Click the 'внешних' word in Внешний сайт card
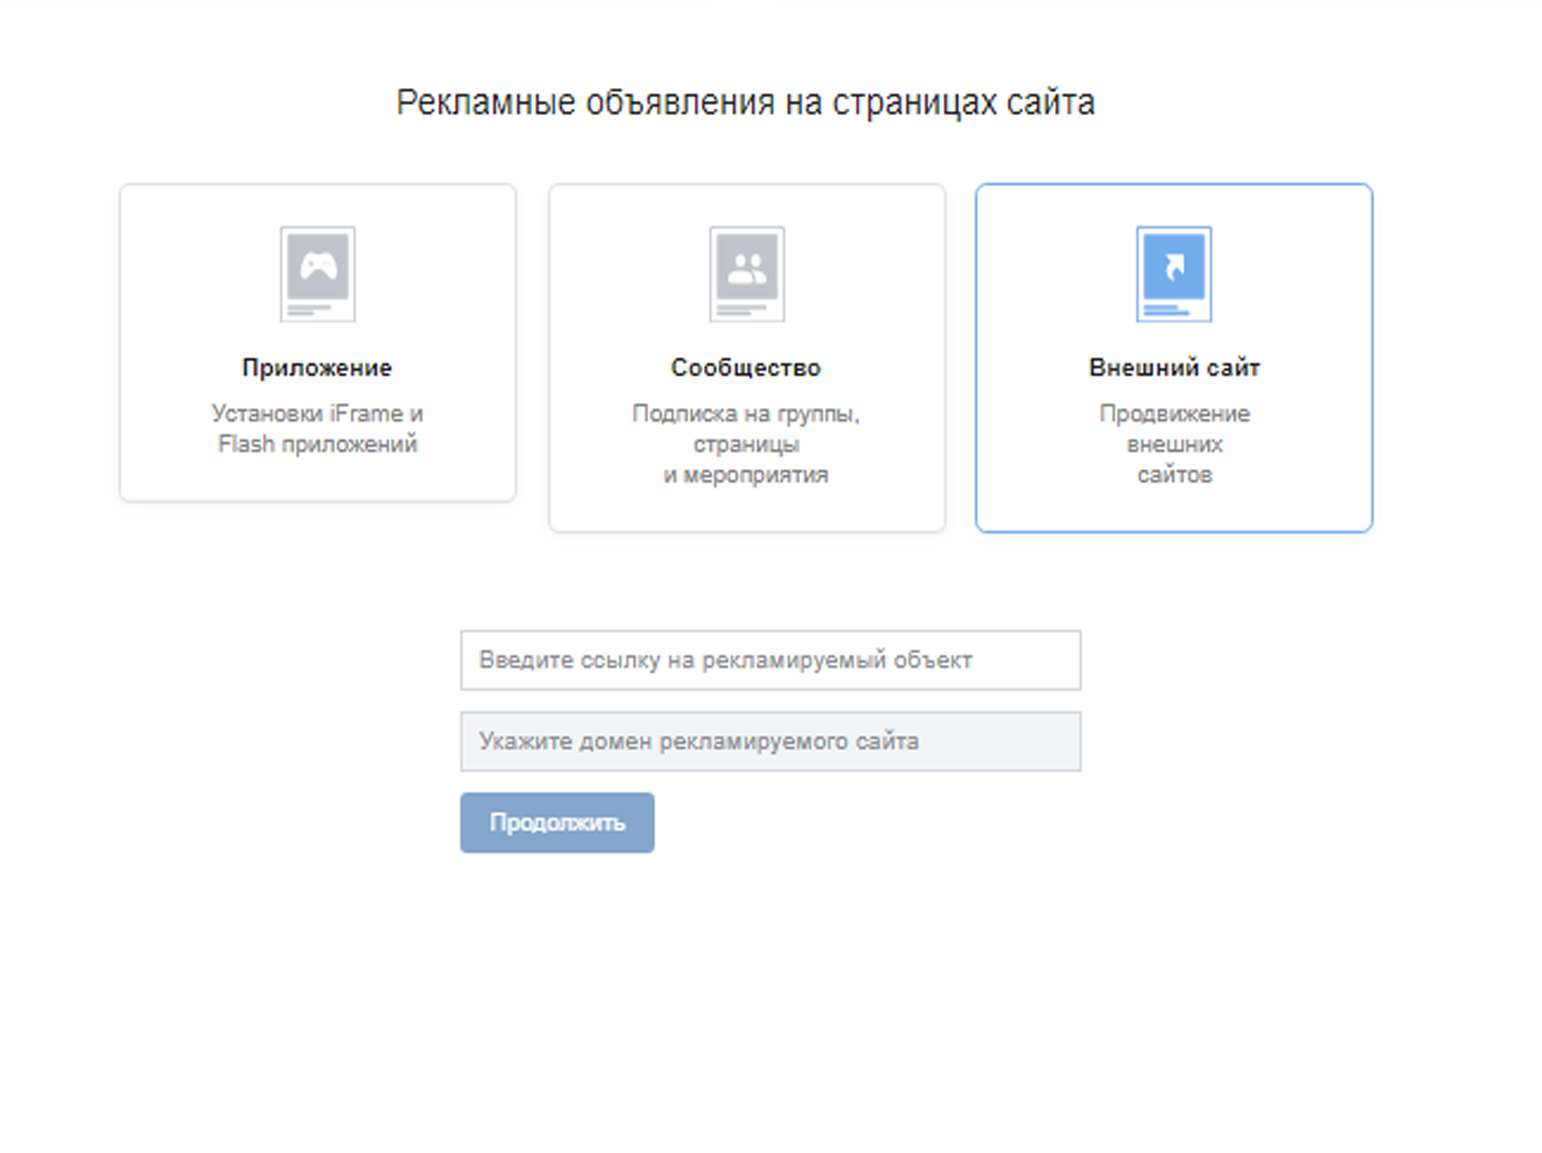The width and height of the screenshot is (1542, 1153). point(1174,444)
